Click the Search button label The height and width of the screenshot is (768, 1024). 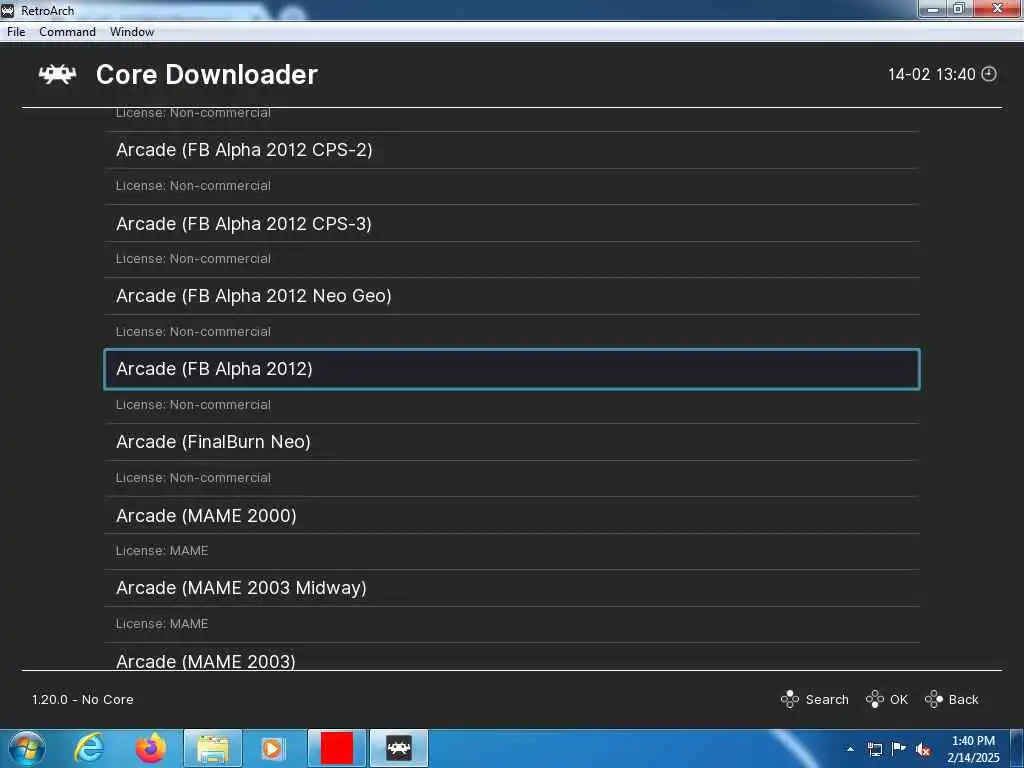[x=827, y=699]
